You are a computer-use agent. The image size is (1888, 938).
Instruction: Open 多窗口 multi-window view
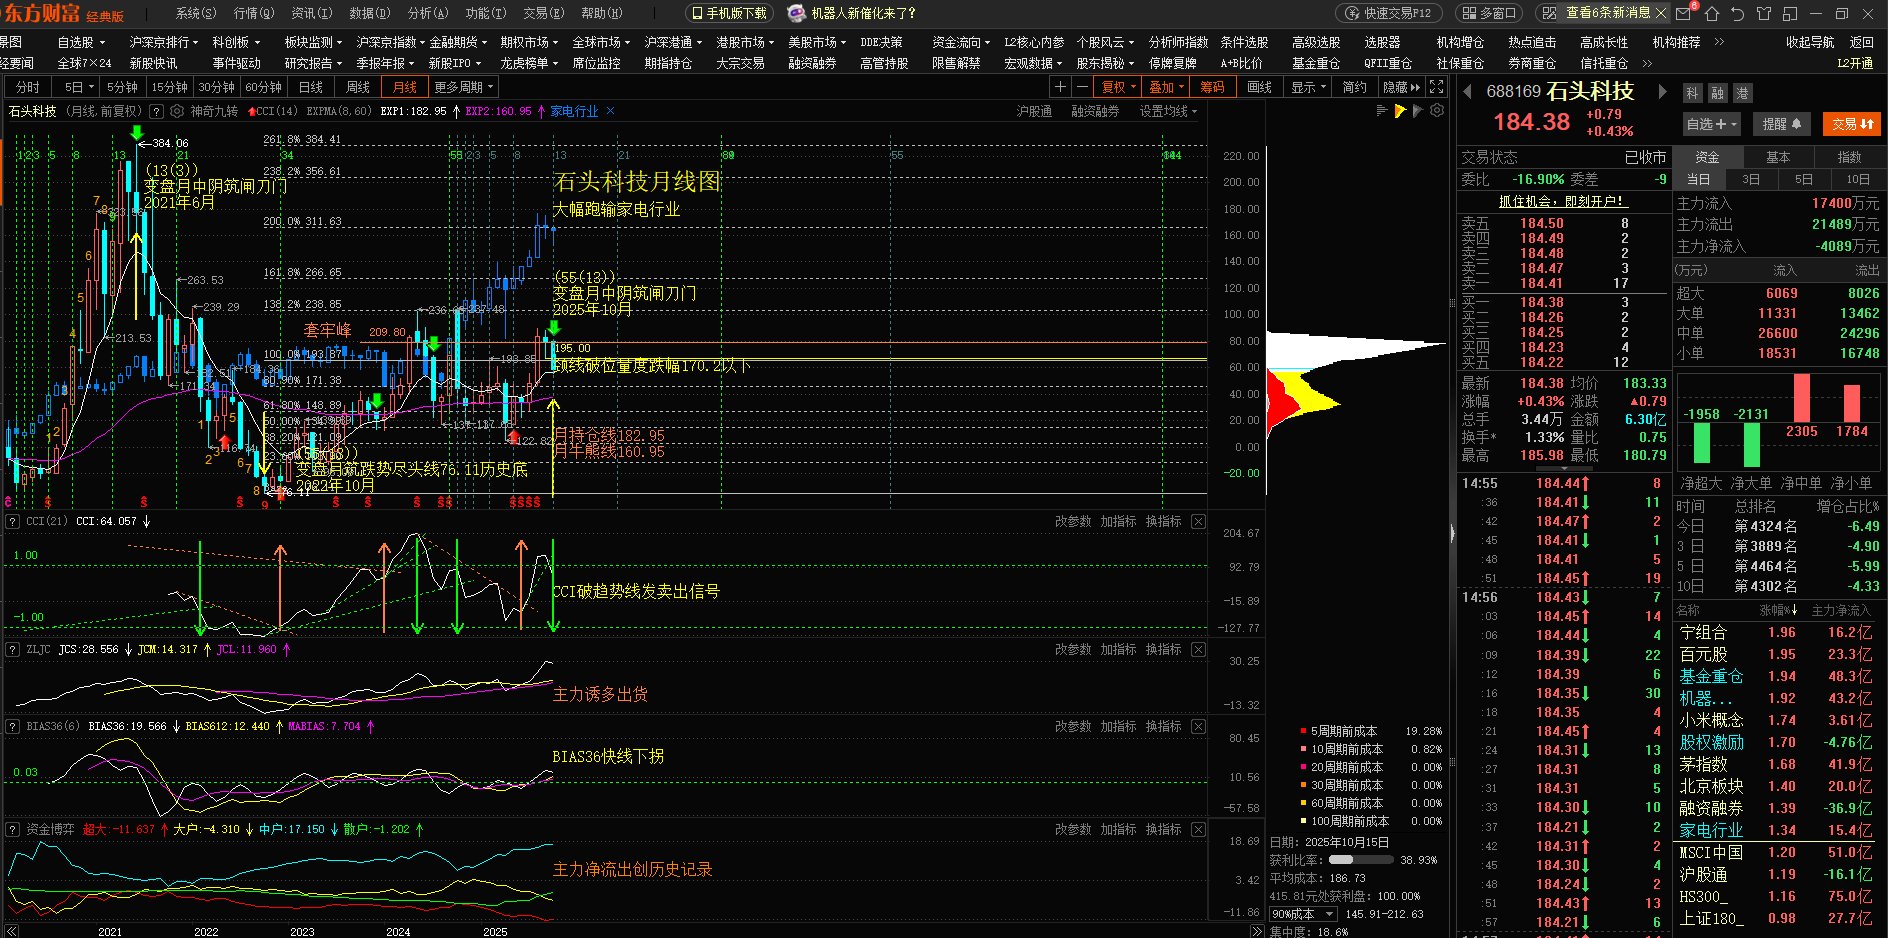1488,13
